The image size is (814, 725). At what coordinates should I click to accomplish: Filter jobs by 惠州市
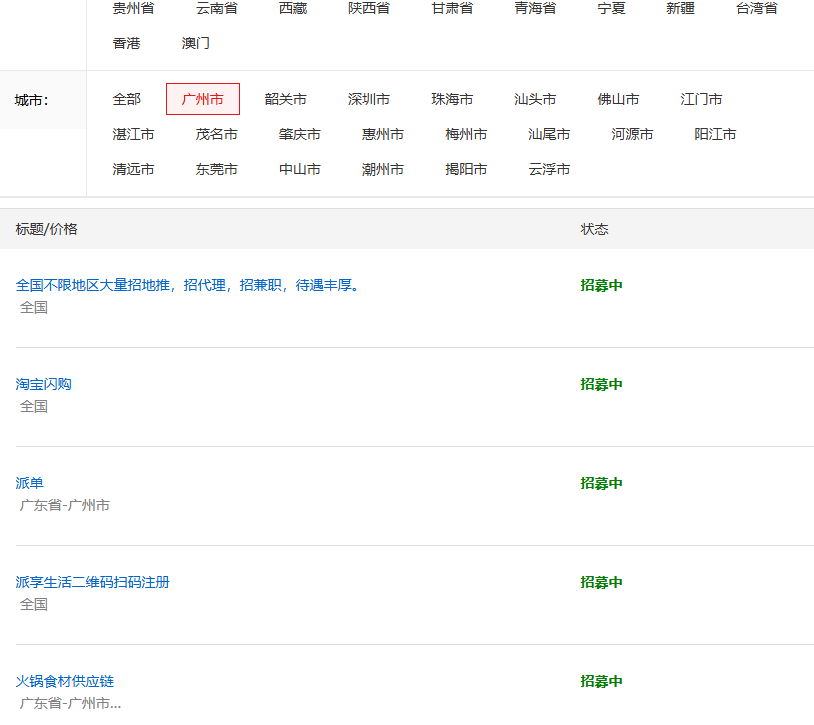pyautogui.click(x=383, y=134)
